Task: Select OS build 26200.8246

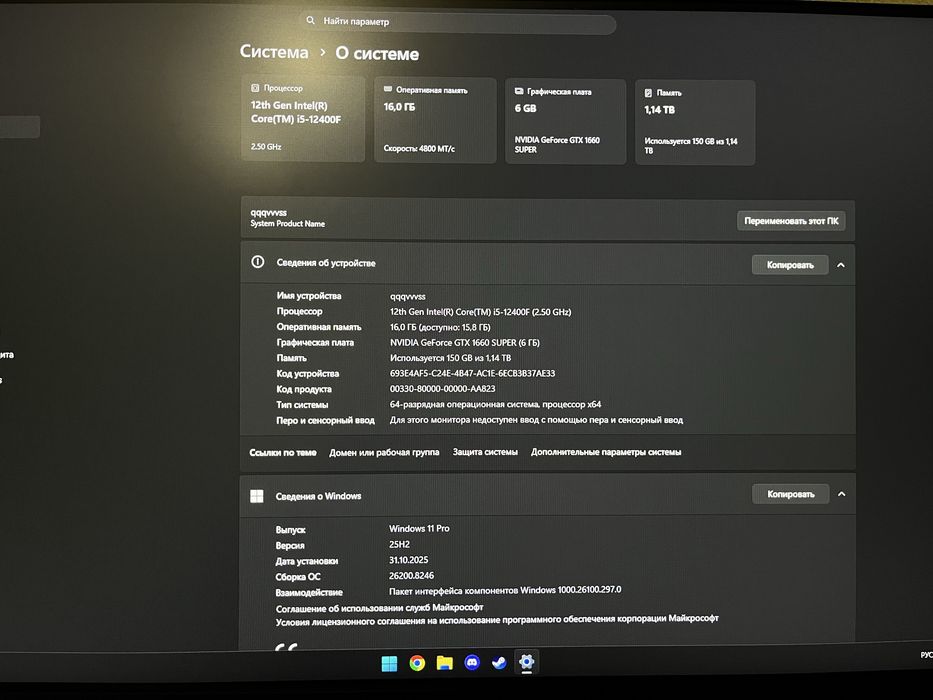Action: (412, 576)
